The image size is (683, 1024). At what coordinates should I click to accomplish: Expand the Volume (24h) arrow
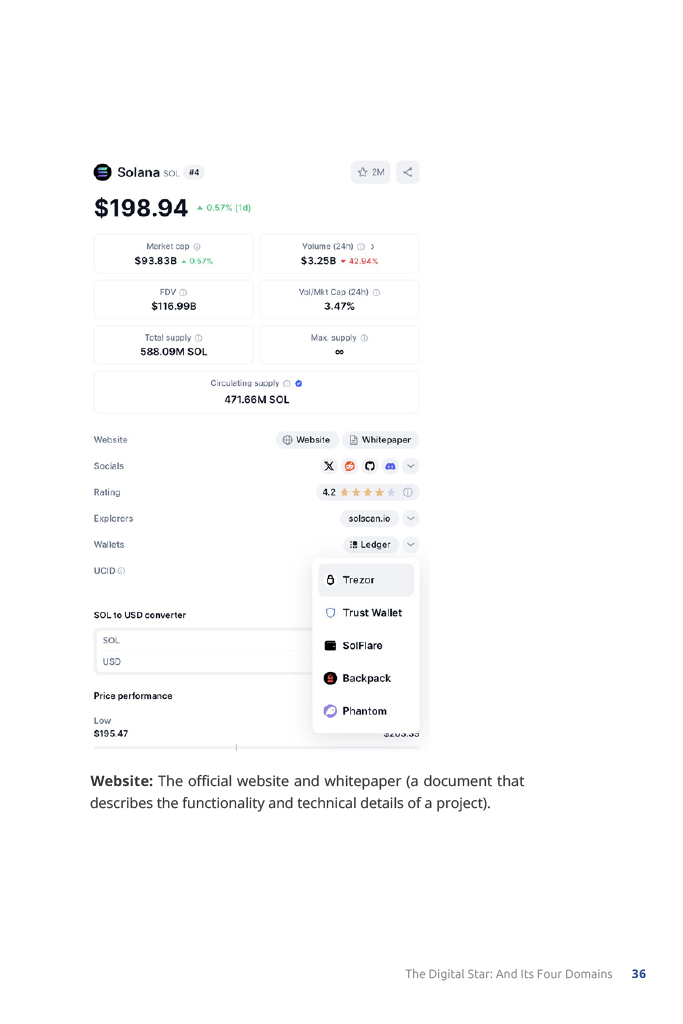pyautogui.click(x=373, y=246)
